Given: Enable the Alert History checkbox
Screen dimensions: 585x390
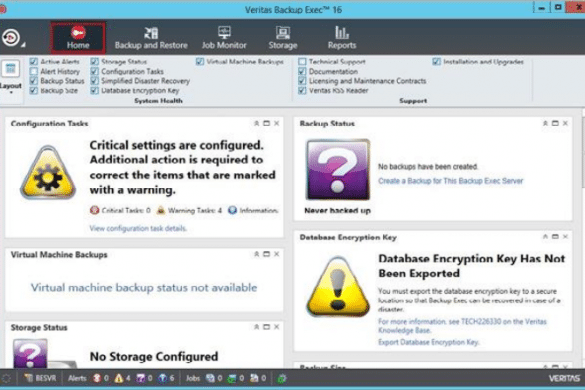Looking at the screenshot, I should (34, 71).
